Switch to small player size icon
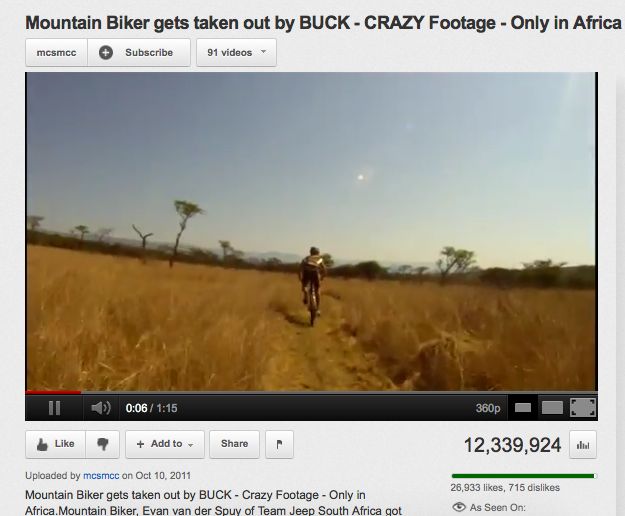Image resolution: width=625 pixels, height=516 pixels. click(x=523, y=408)
